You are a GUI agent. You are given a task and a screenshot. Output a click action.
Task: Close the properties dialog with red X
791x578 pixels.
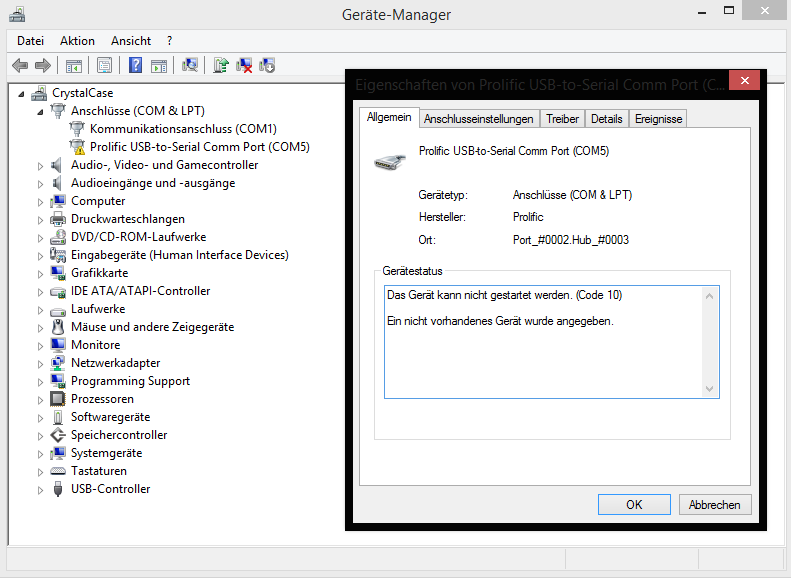(x=745, y=81)
